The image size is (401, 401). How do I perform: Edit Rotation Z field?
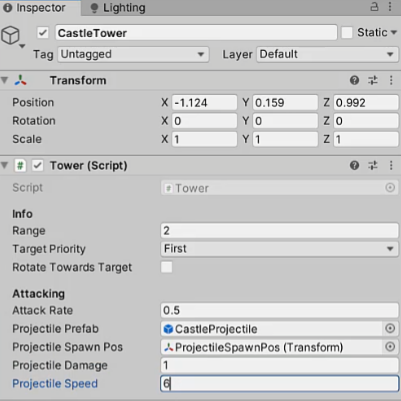[366, 121]
